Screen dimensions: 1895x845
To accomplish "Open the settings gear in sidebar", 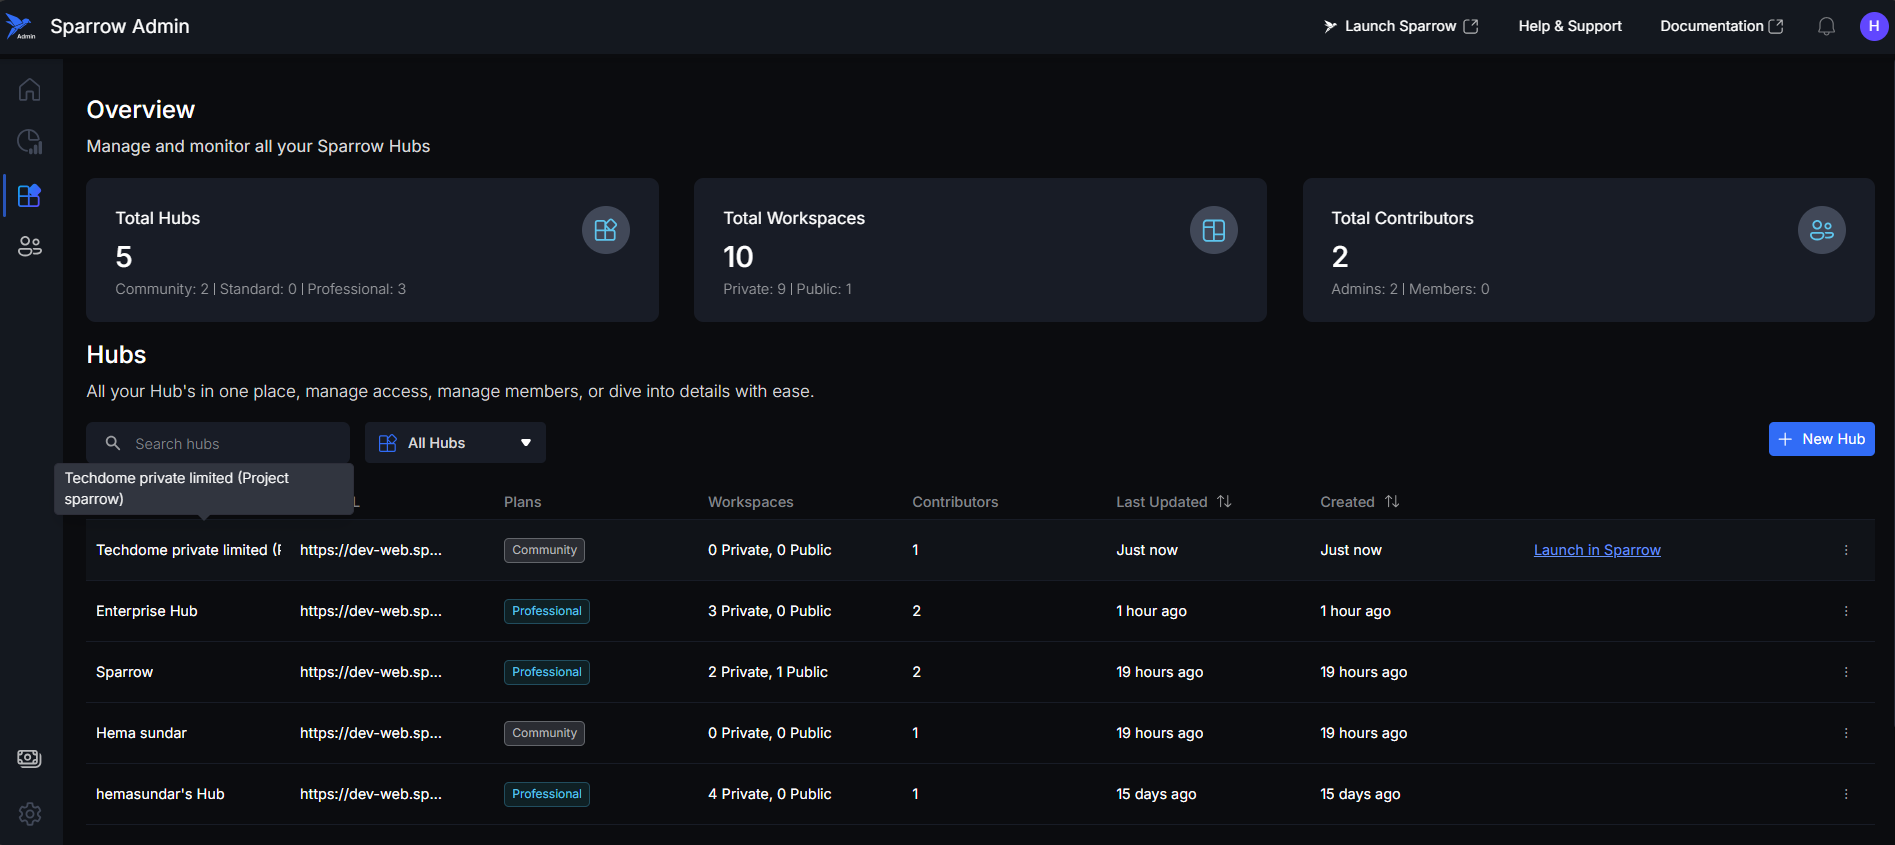I will coord(29,814).
